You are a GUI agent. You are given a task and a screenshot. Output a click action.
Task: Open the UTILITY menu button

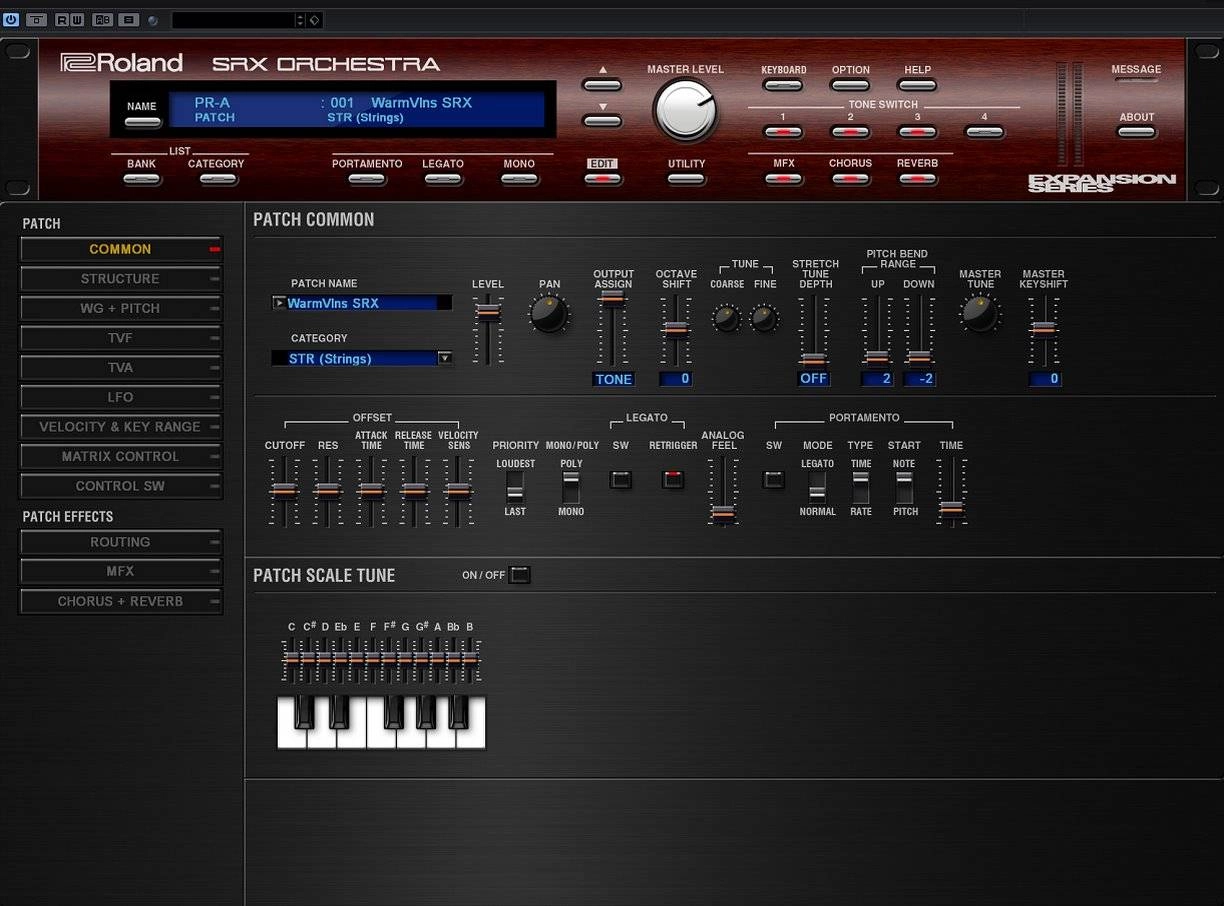pyautogui.click(x=686, y=180)
